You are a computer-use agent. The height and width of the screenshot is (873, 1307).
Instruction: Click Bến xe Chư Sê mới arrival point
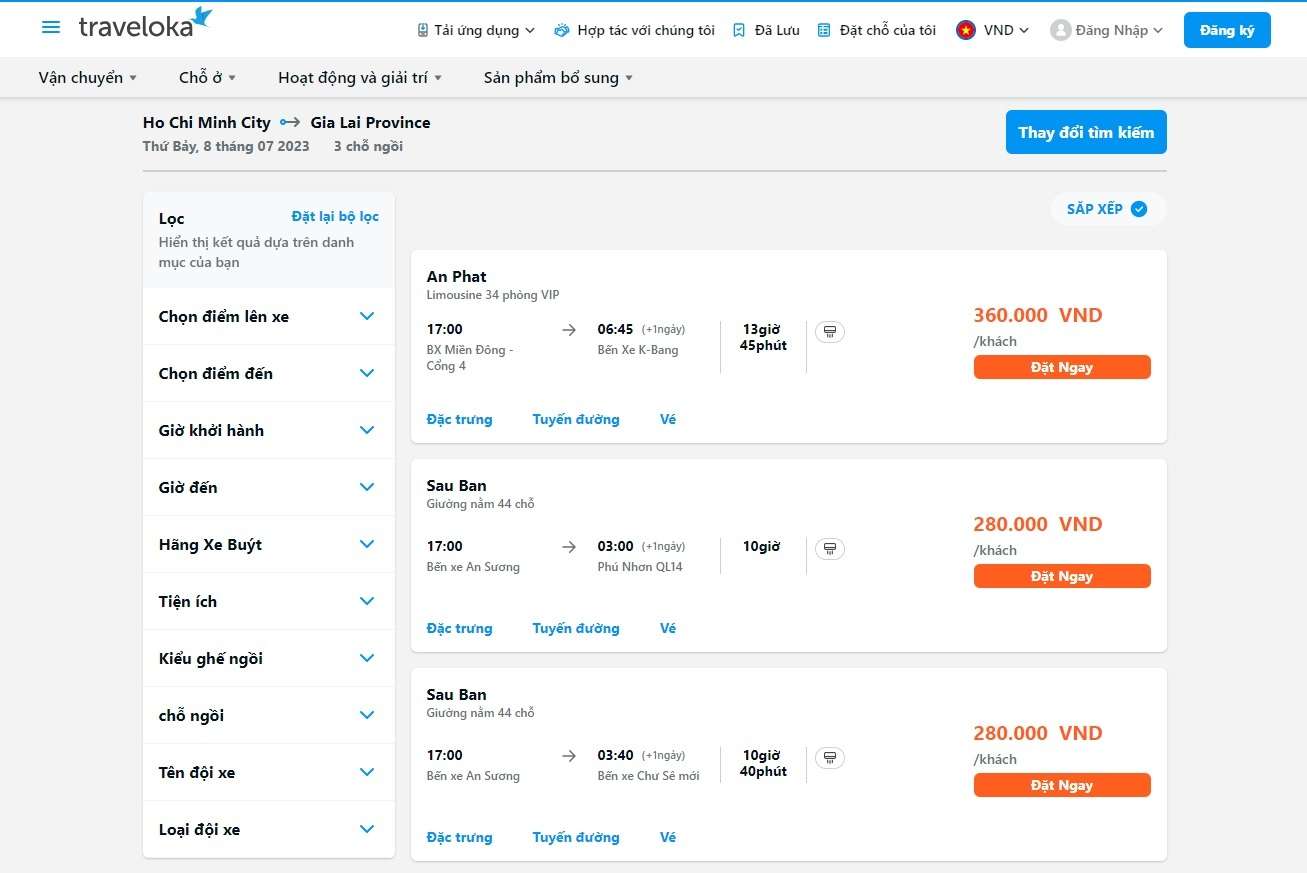pyautogui.click(x=648, y=775)
